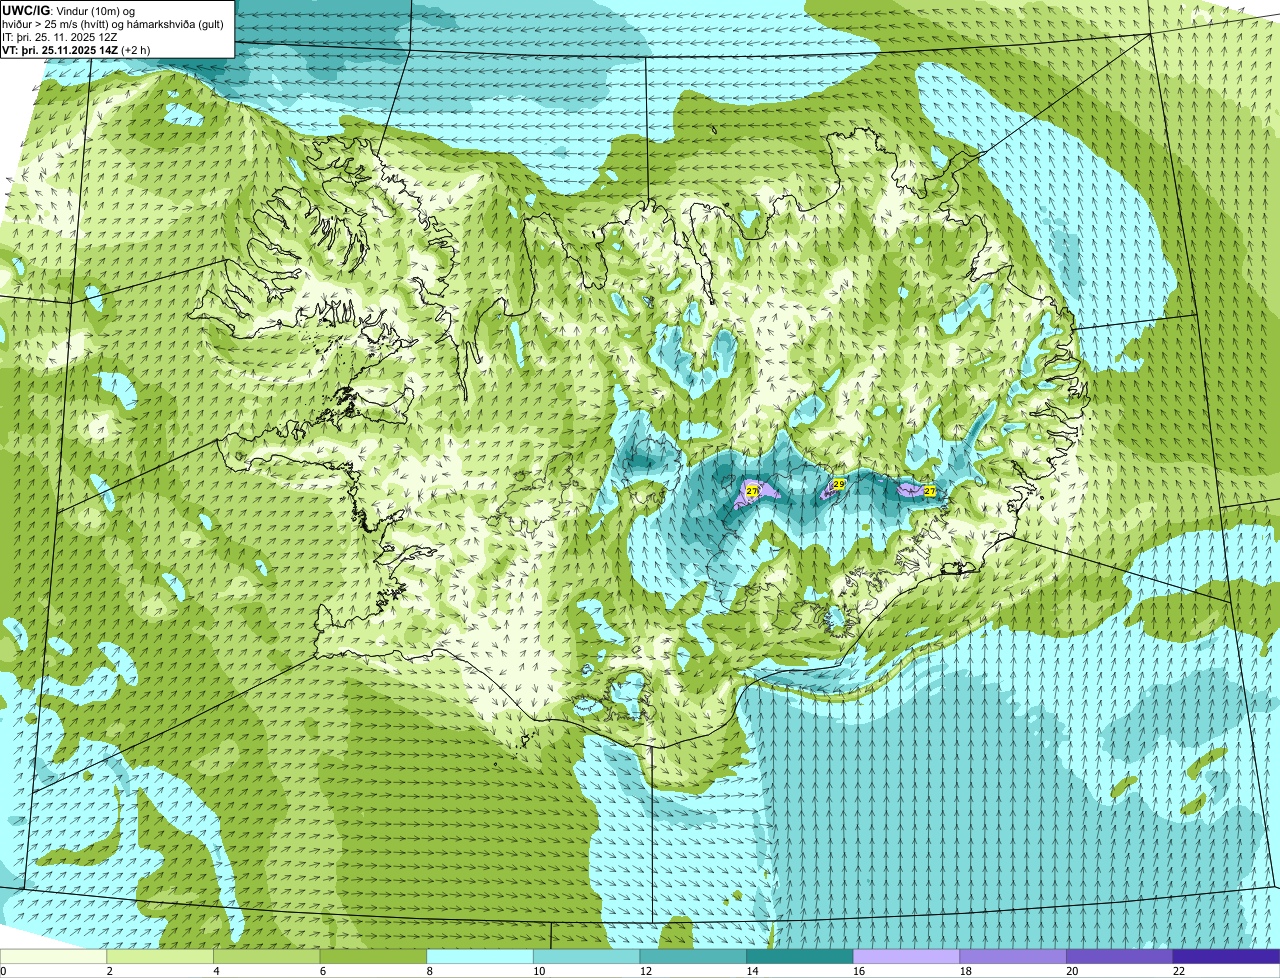Select the 4–6 m/s green legend swatch
Image resolution: width=1280 pixels, height=978 pixels.
coord(266,956)
